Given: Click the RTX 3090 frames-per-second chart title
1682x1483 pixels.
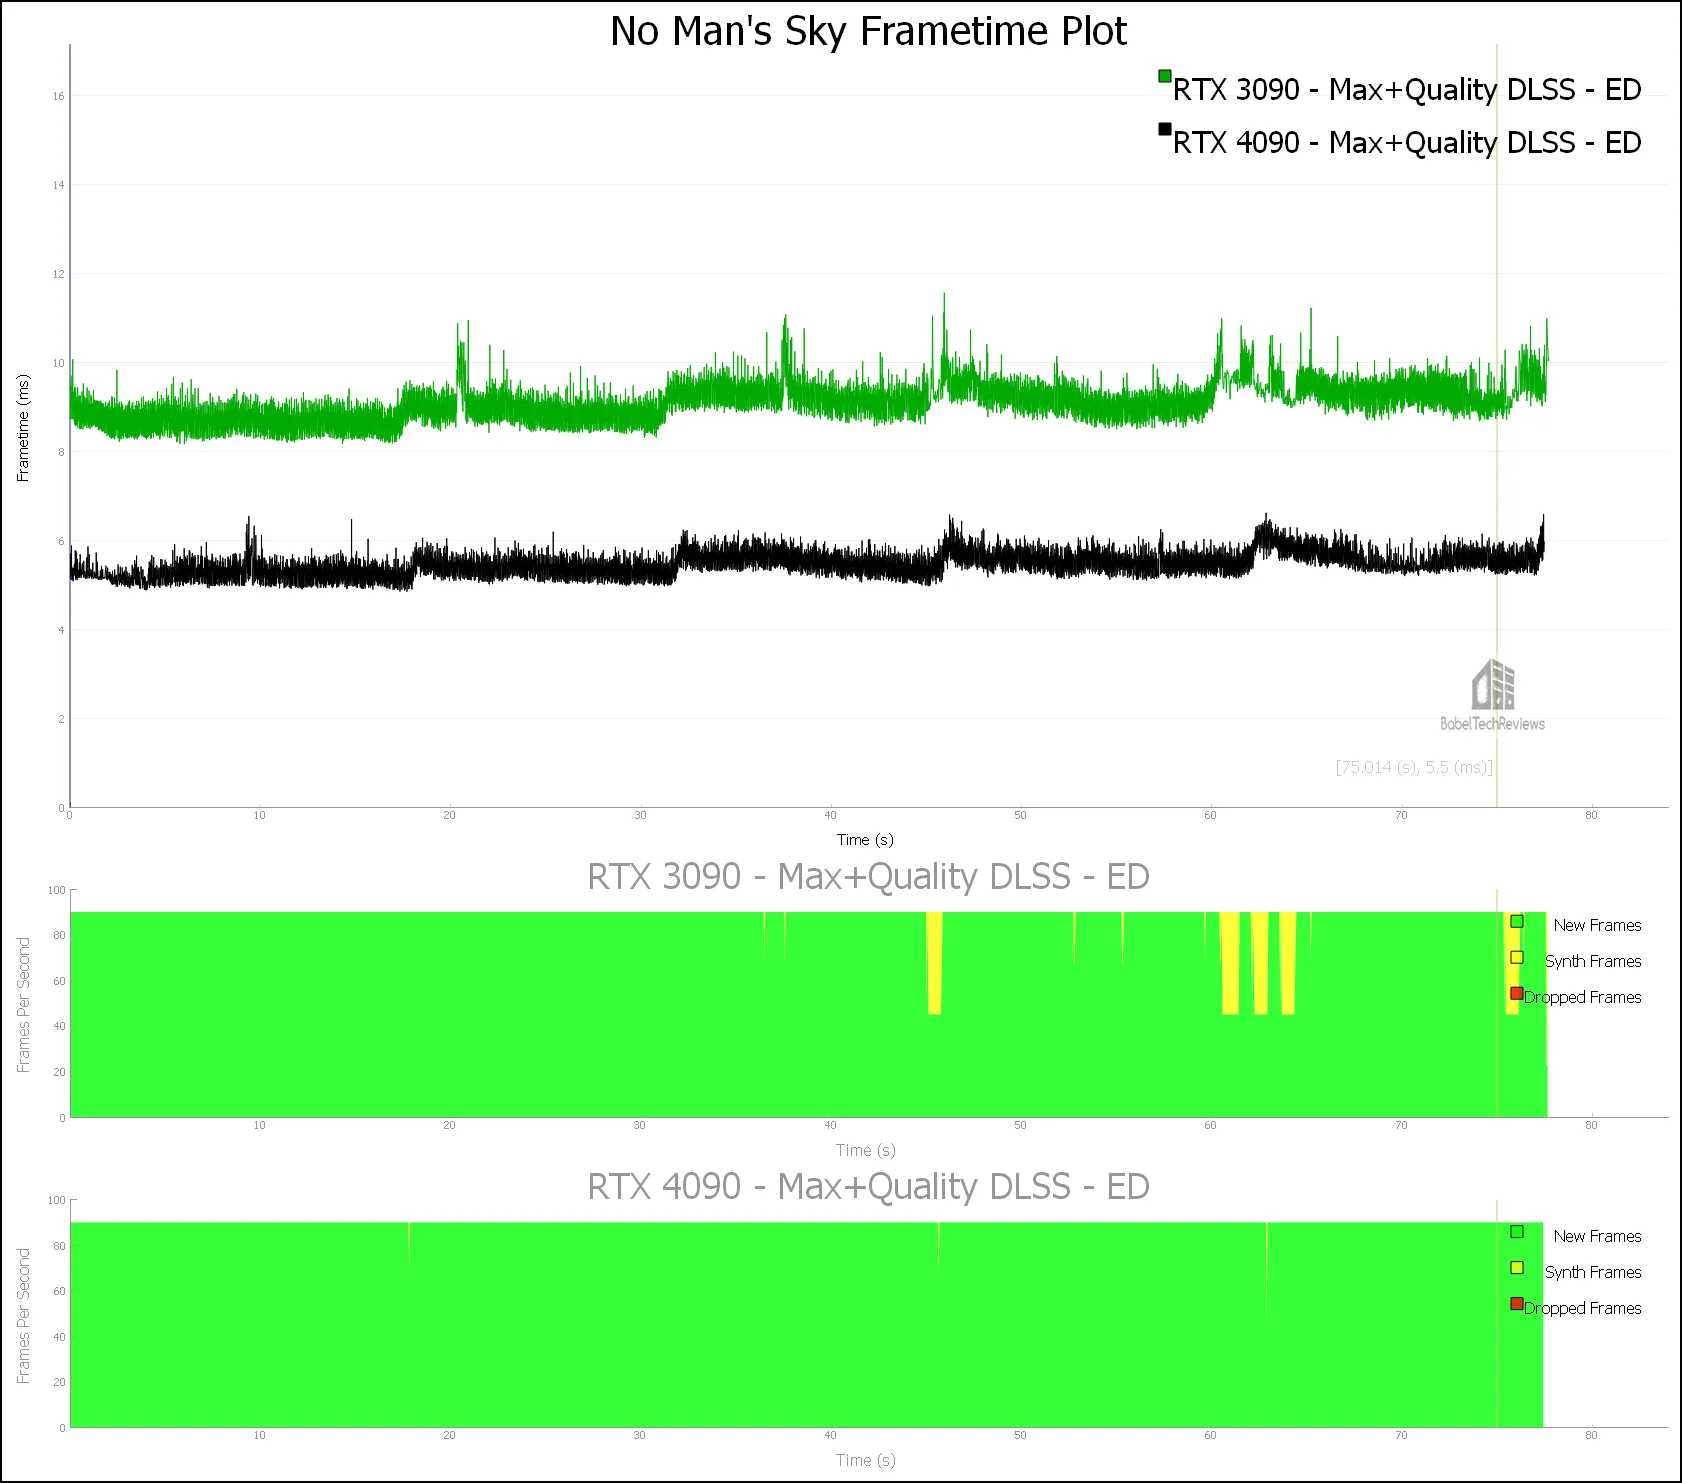Looking at the screenshot, I should tap(868, 877).
